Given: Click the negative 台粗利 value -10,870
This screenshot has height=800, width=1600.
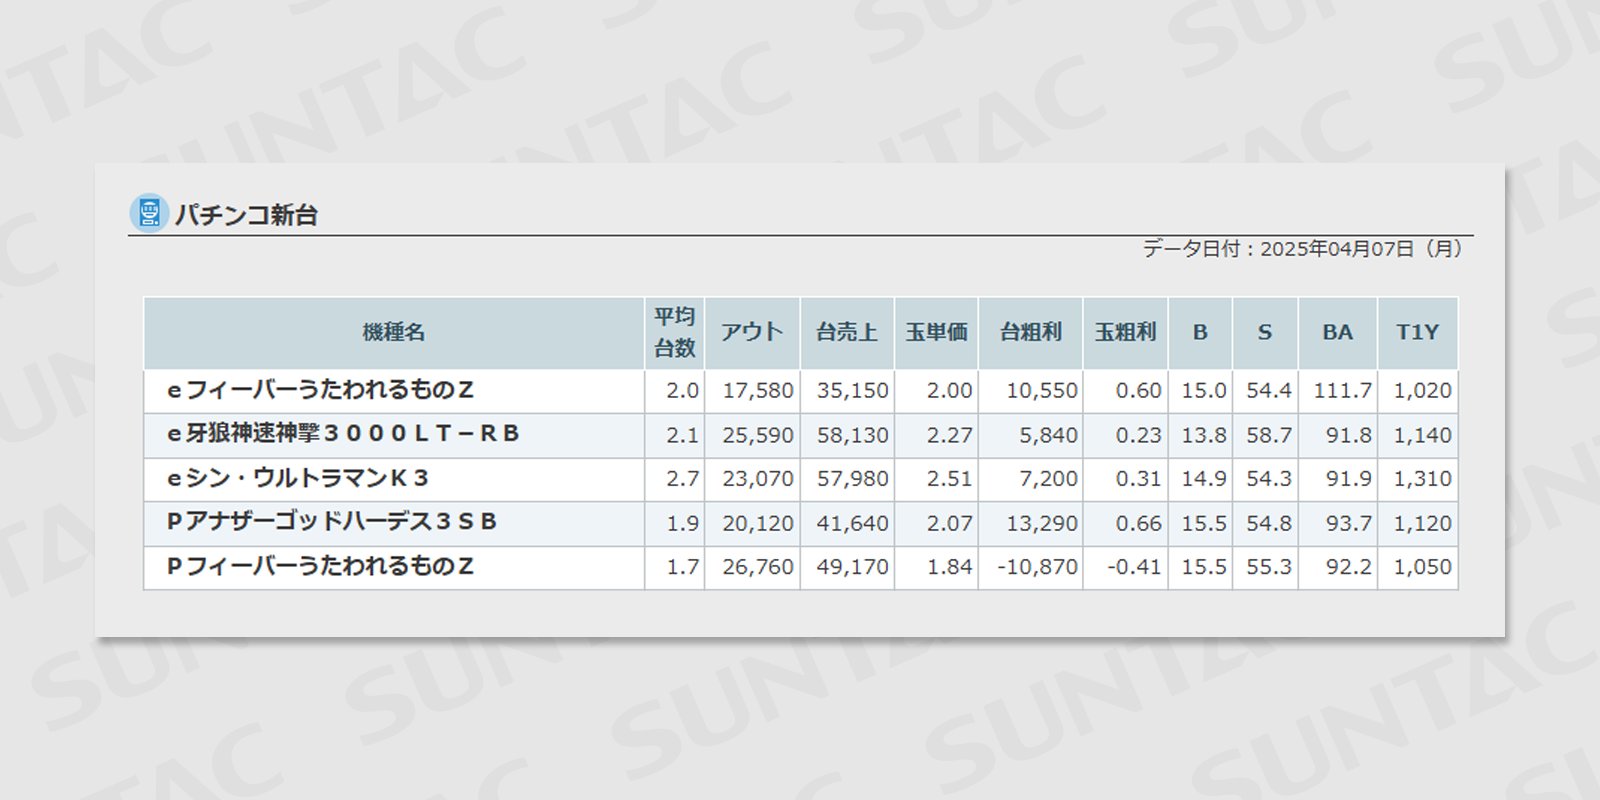Looking at the screenshot, I should [x=1038, y=567].
